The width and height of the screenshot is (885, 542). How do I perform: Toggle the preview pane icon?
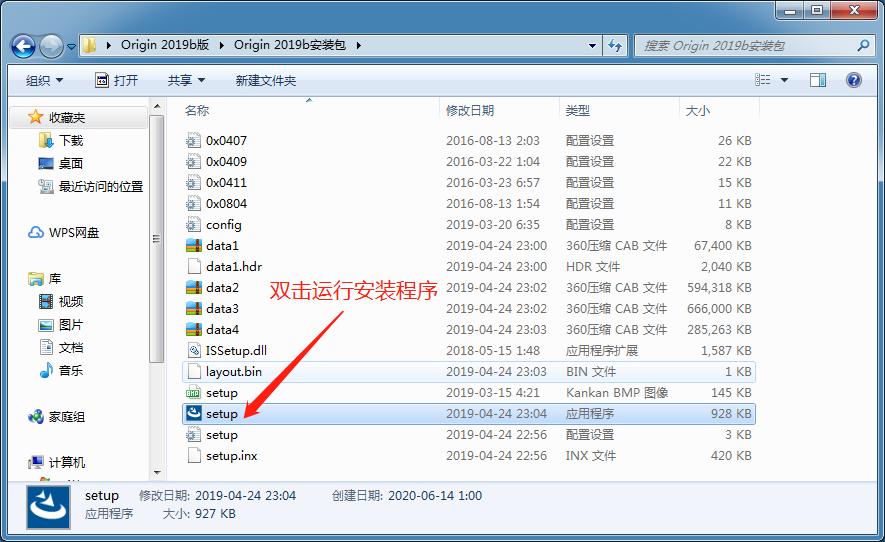click(818, 80)
